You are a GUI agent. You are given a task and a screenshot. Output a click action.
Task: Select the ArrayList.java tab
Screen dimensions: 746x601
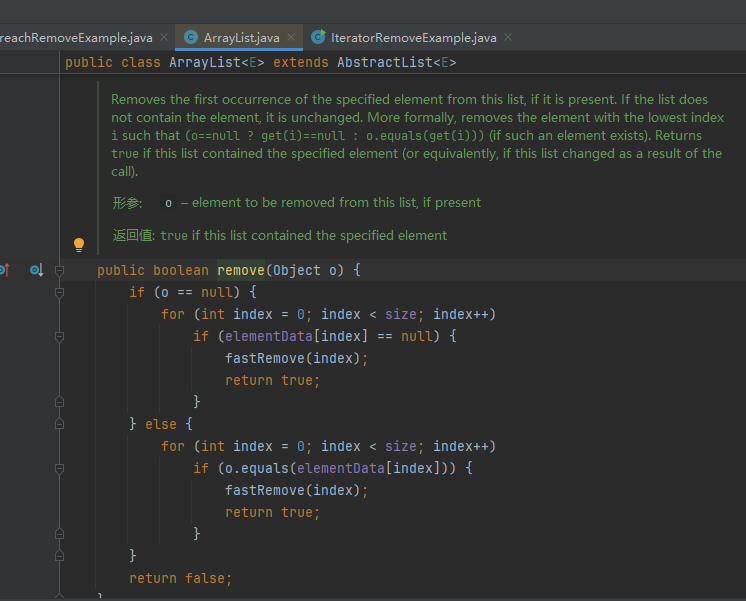click(x=241, y=38)
